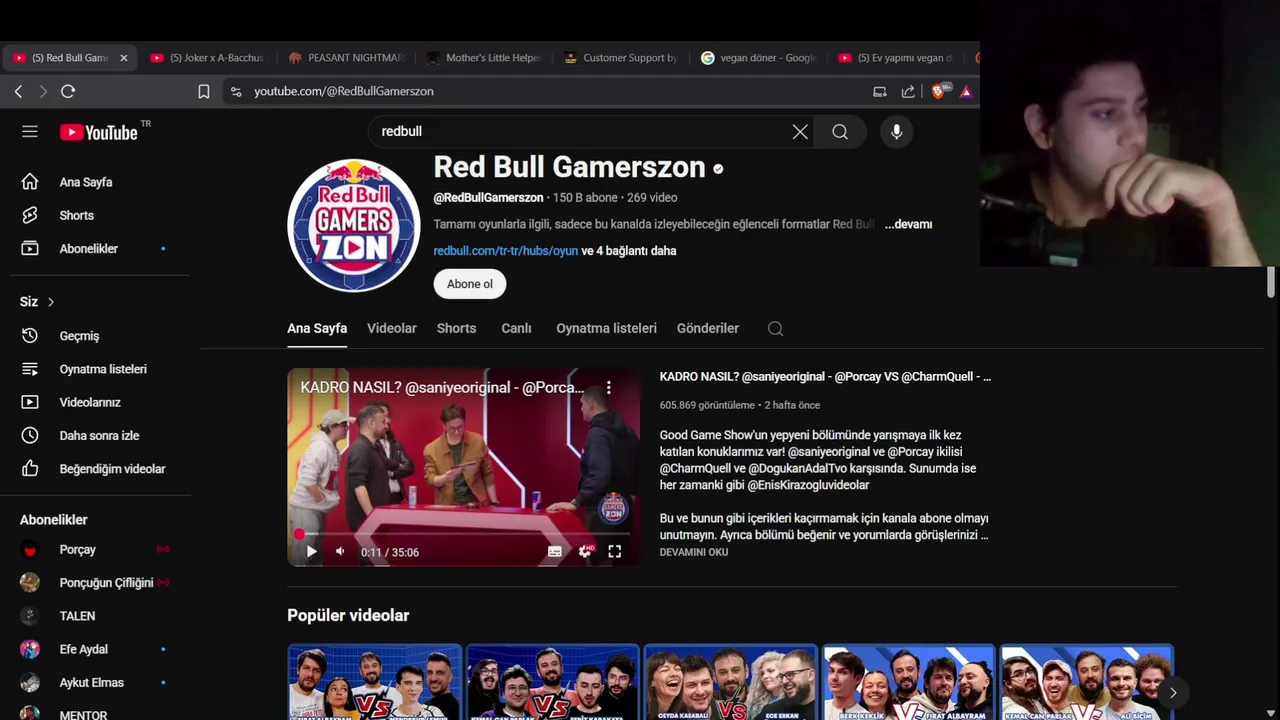The image size is (1280, 720).
Task: Enter fullscreen on featured video
Action: [x=614, y=551]
